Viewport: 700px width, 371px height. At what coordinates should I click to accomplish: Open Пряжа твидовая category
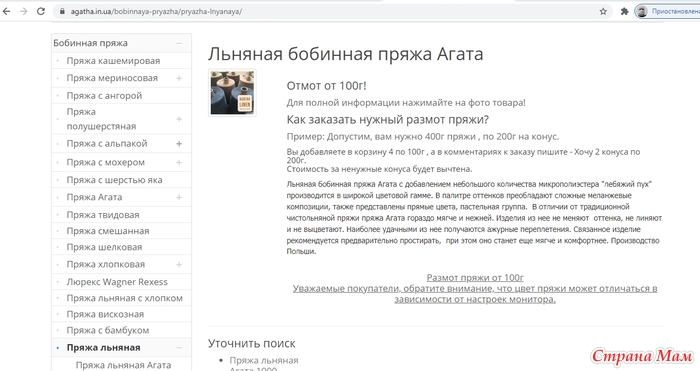coord(103,215)
